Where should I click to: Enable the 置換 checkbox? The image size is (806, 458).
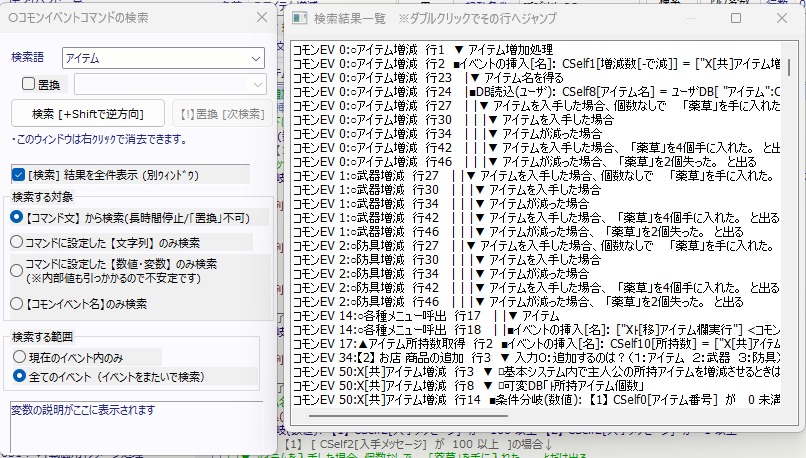coord(29,84)
